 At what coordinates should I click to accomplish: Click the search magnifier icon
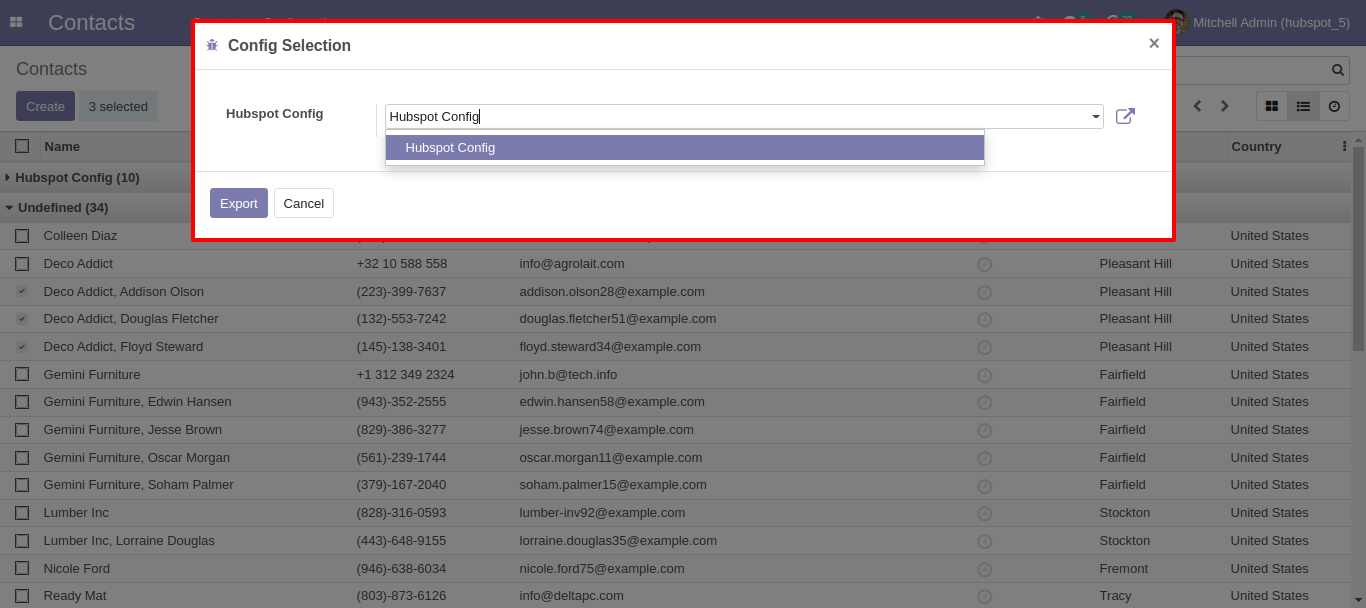tap(1338, 70)
